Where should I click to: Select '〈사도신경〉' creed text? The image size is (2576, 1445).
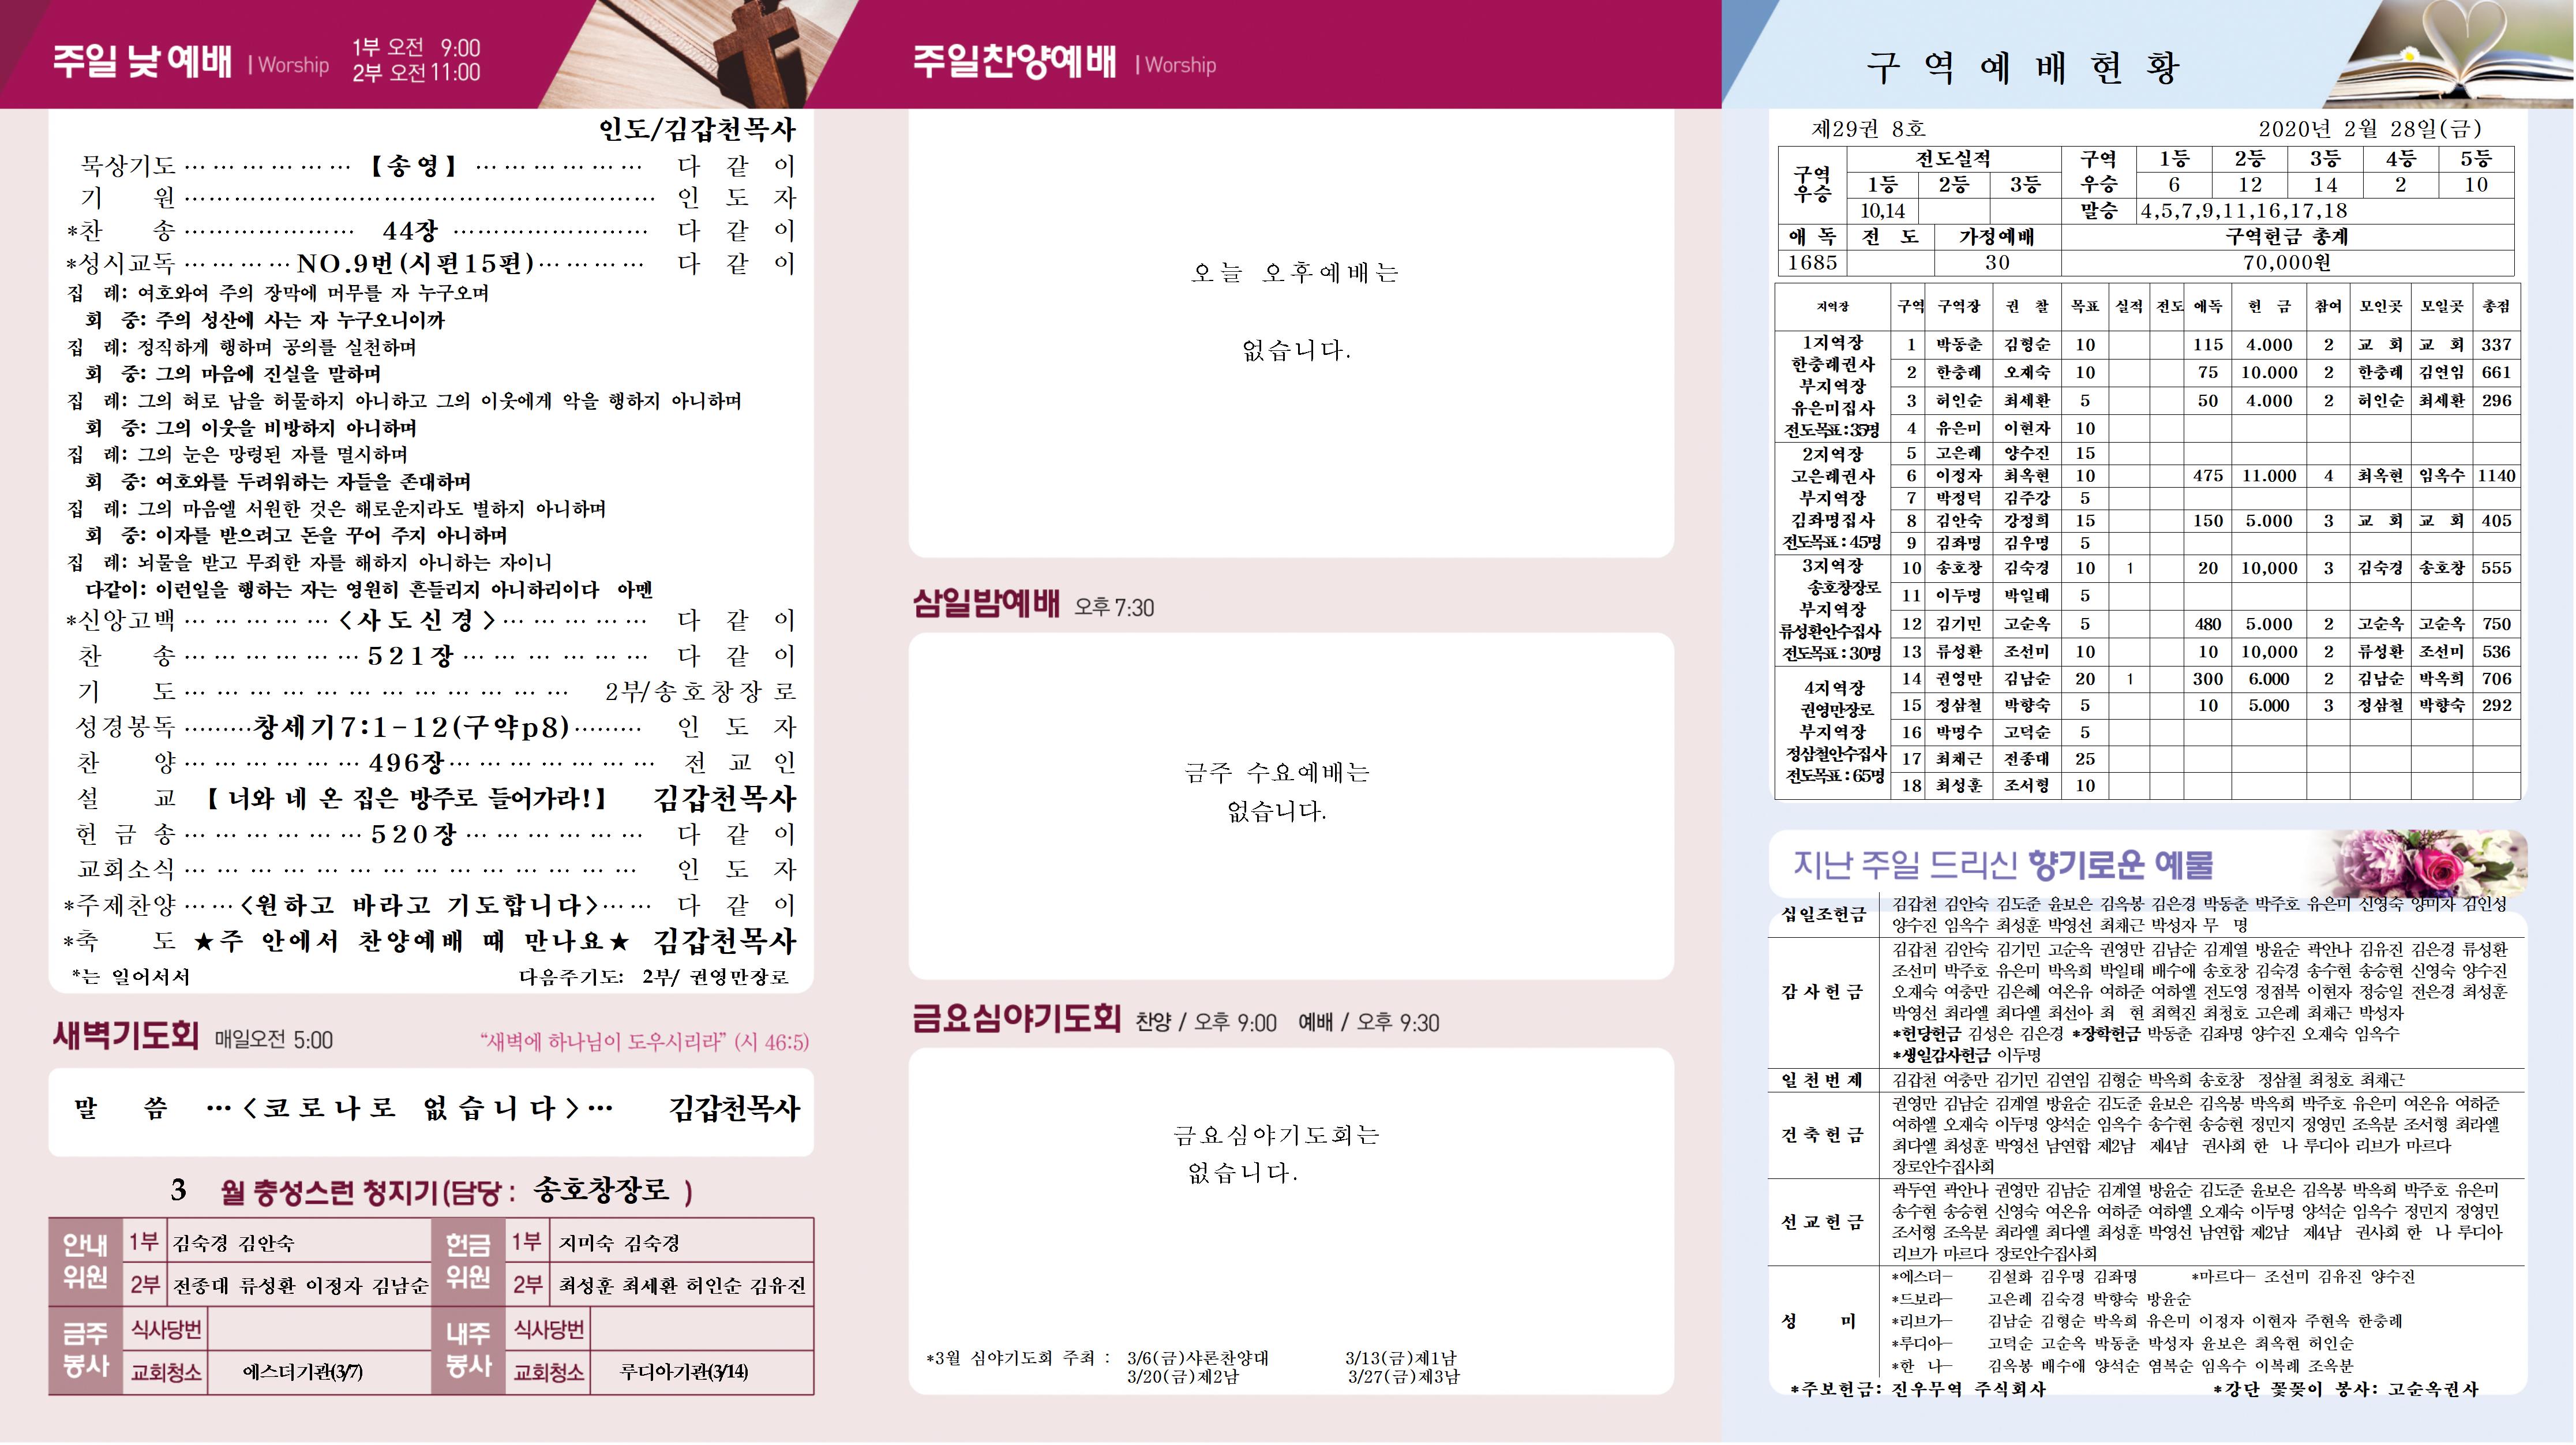[416, 620]
